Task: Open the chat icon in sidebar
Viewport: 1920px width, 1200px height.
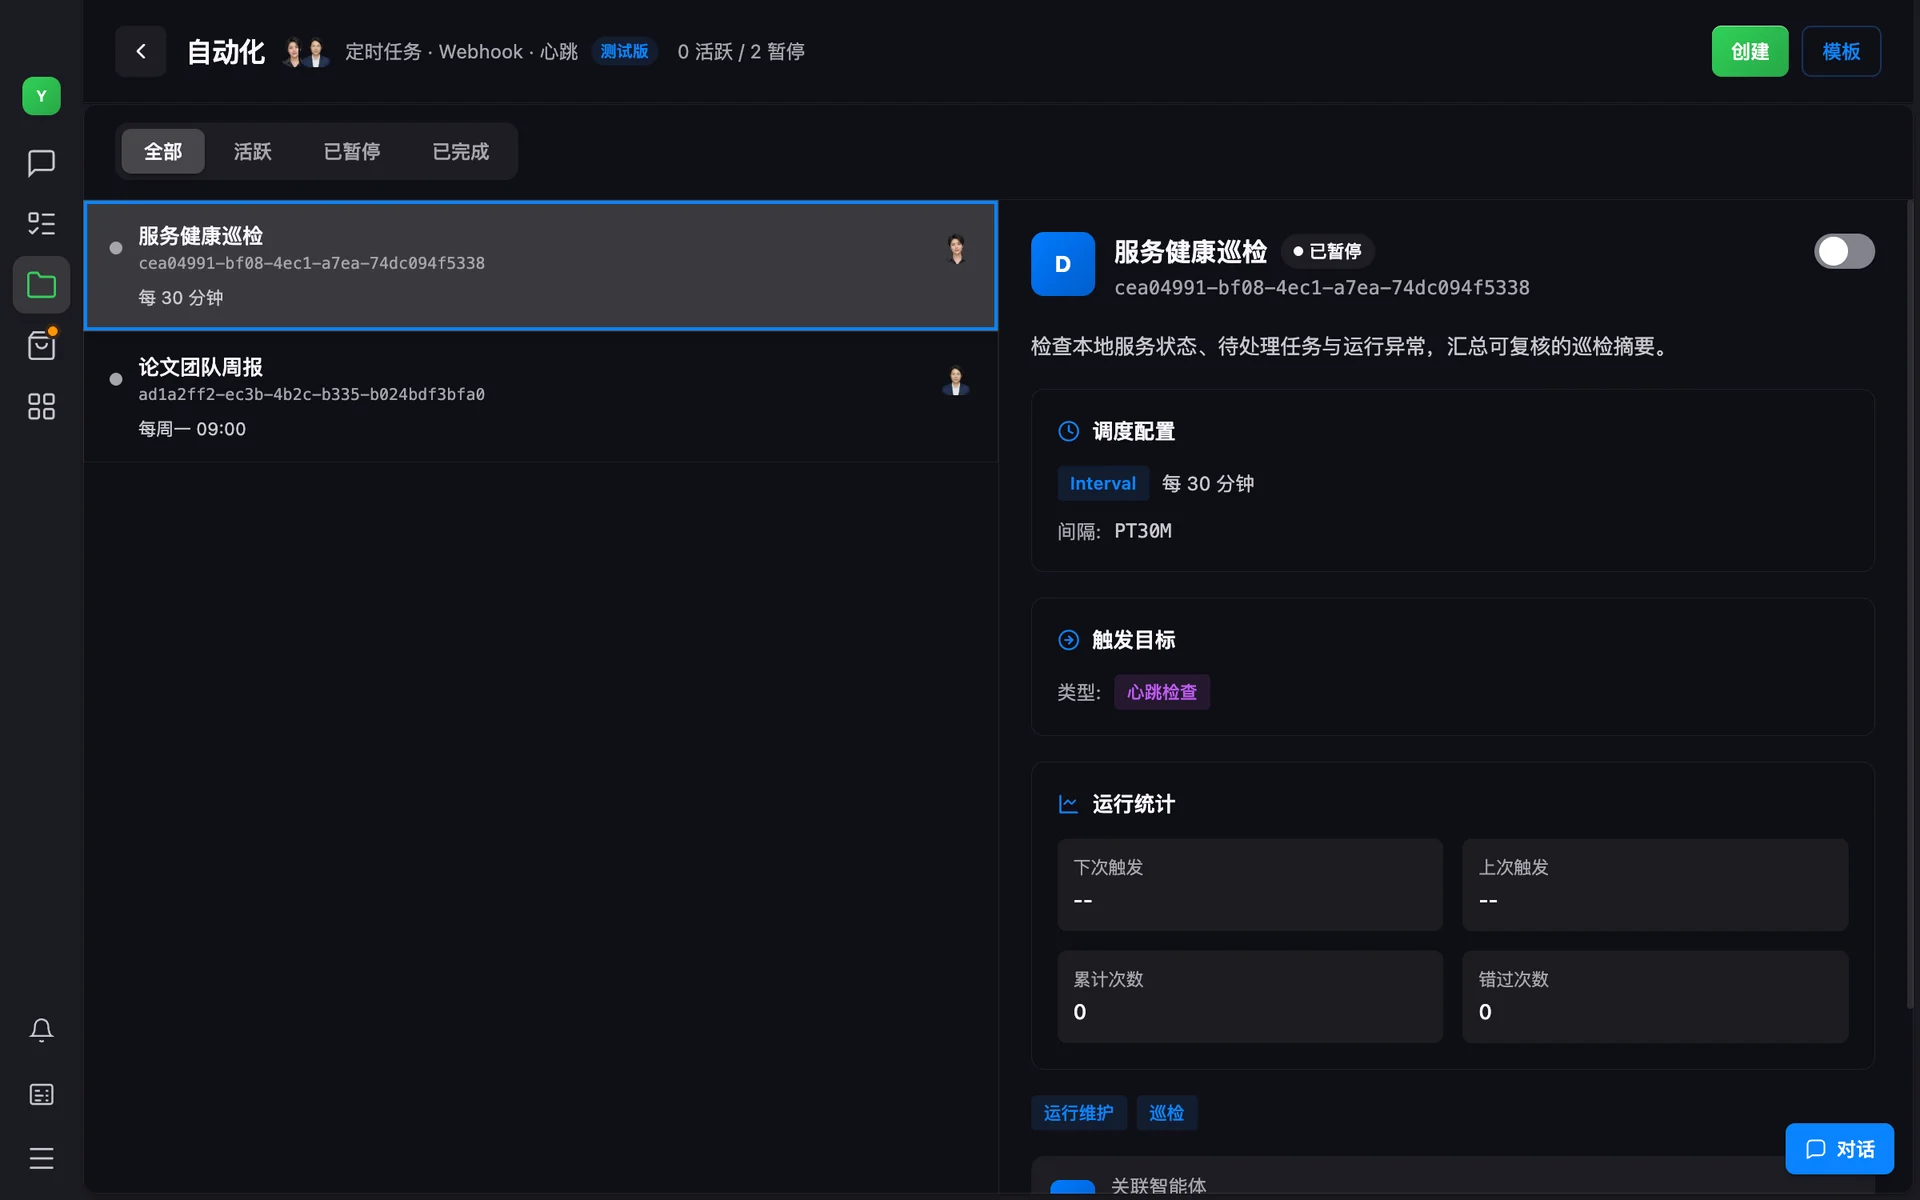Action: [41, 162]
